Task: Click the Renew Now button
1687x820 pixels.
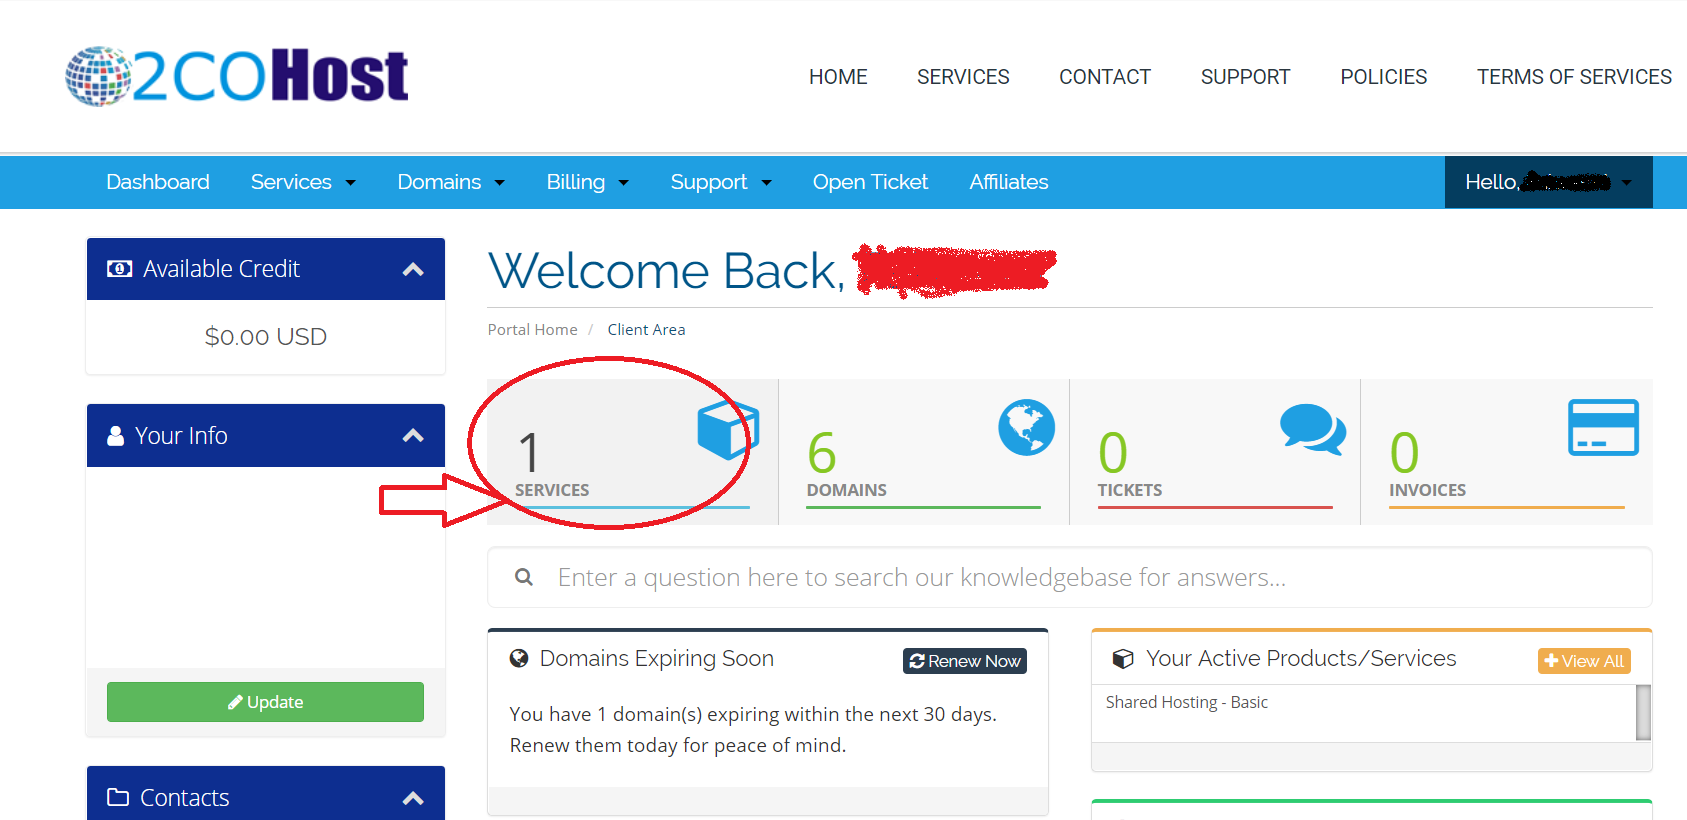Action: click(965, 661)
